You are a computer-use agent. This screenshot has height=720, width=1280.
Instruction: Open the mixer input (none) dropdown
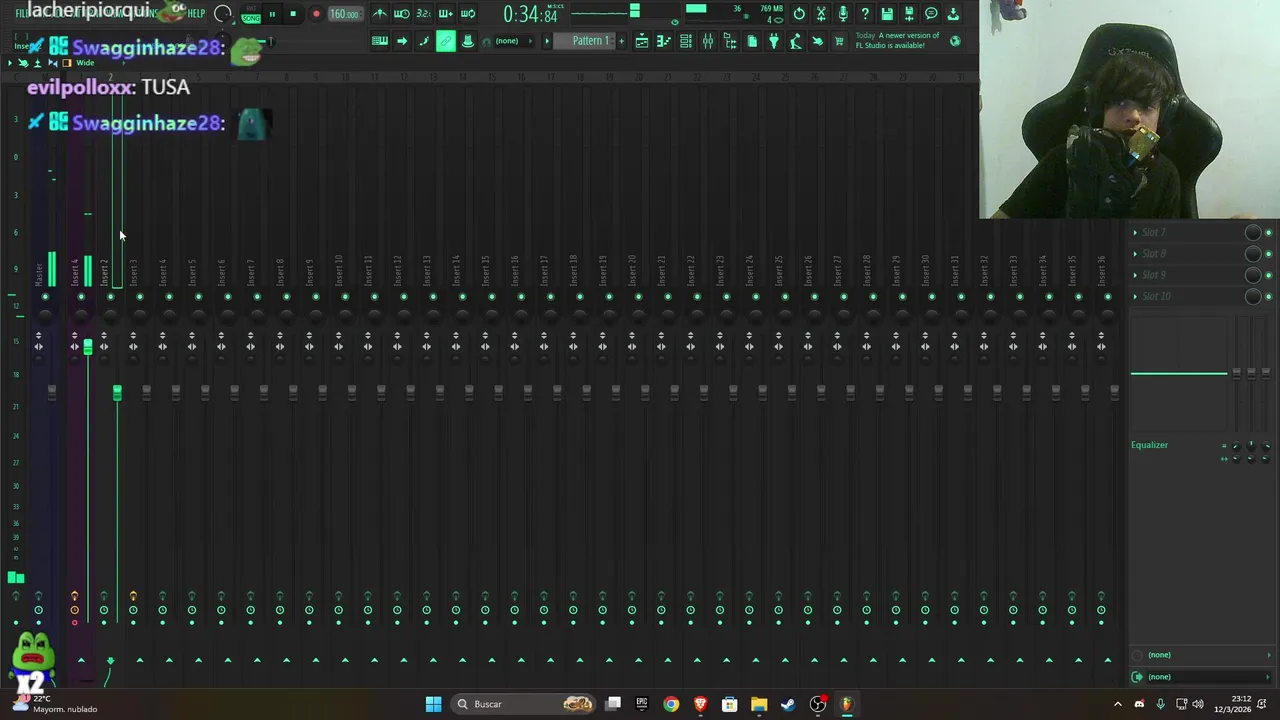pos(1203,655)
